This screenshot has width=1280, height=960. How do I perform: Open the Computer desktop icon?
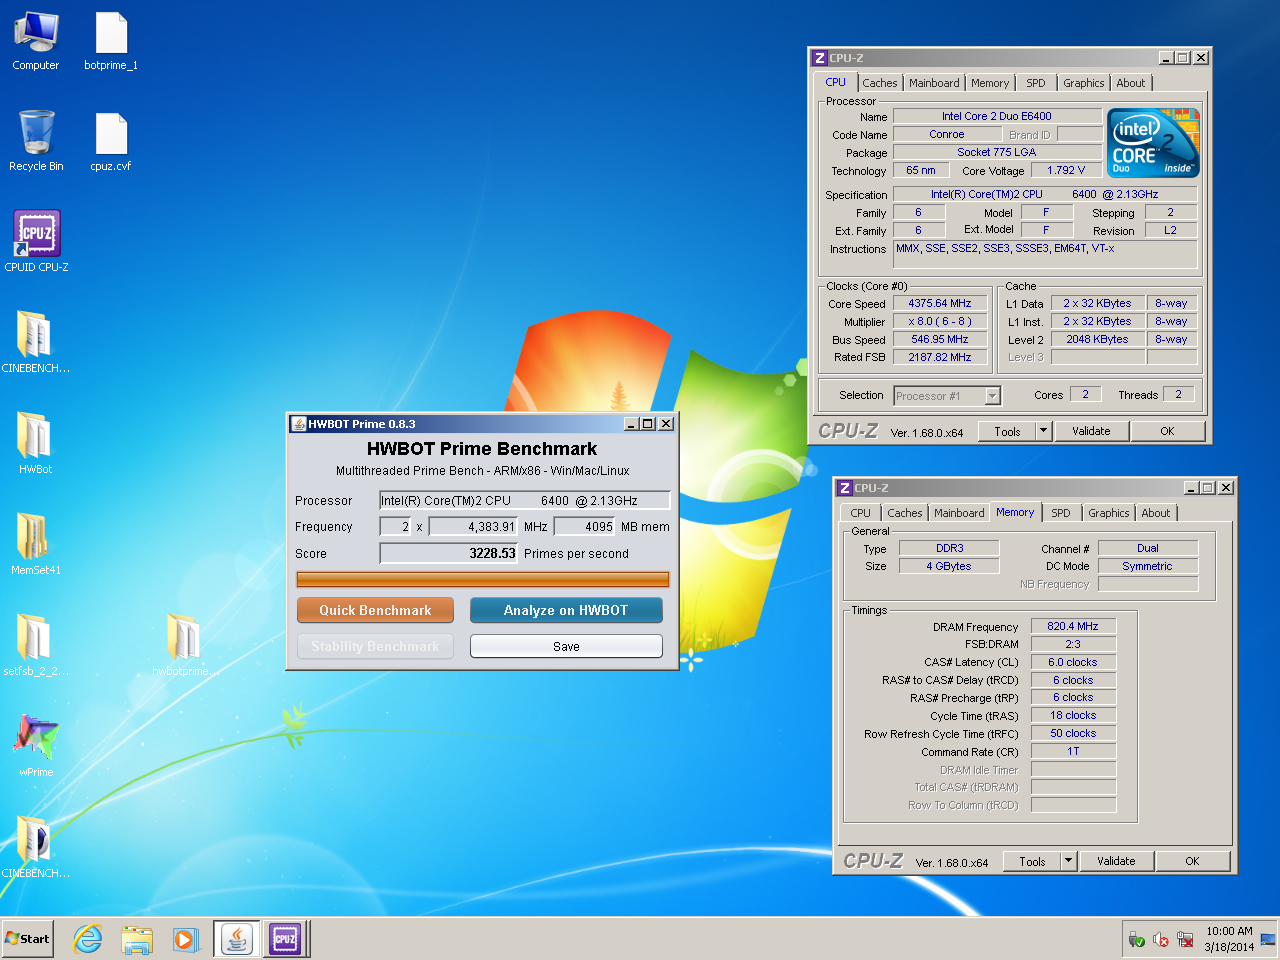click(x=36, y=41)
